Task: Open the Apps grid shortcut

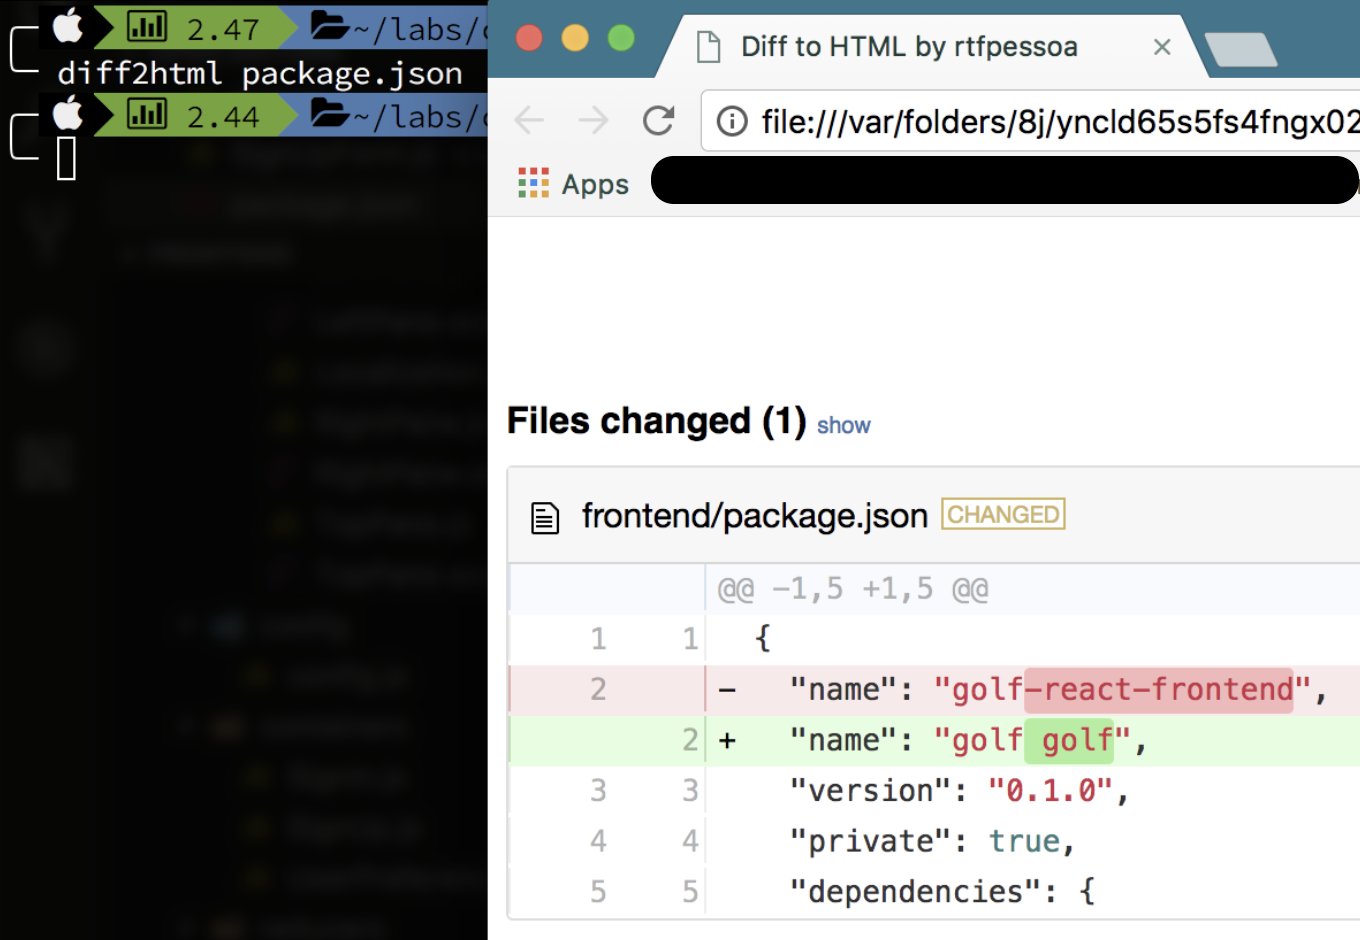Action: [574, 184]
